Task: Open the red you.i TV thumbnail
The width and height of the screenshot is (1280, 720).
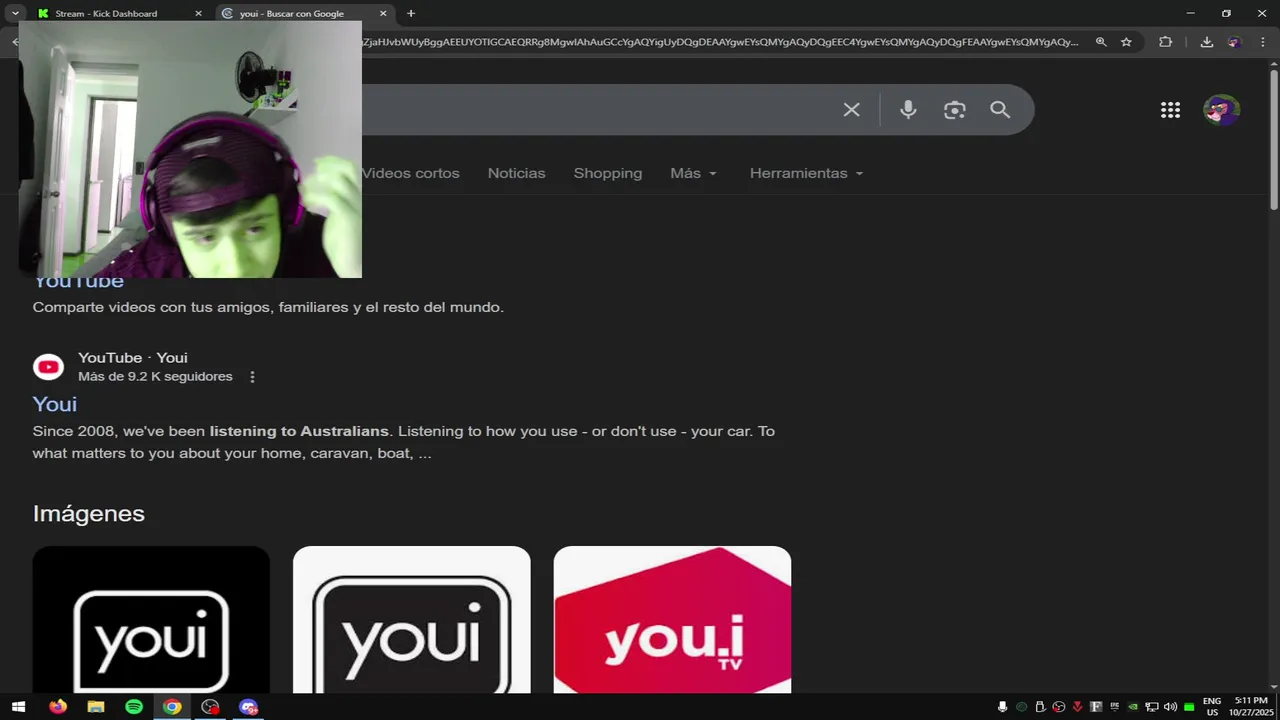Action: [672, 619]
